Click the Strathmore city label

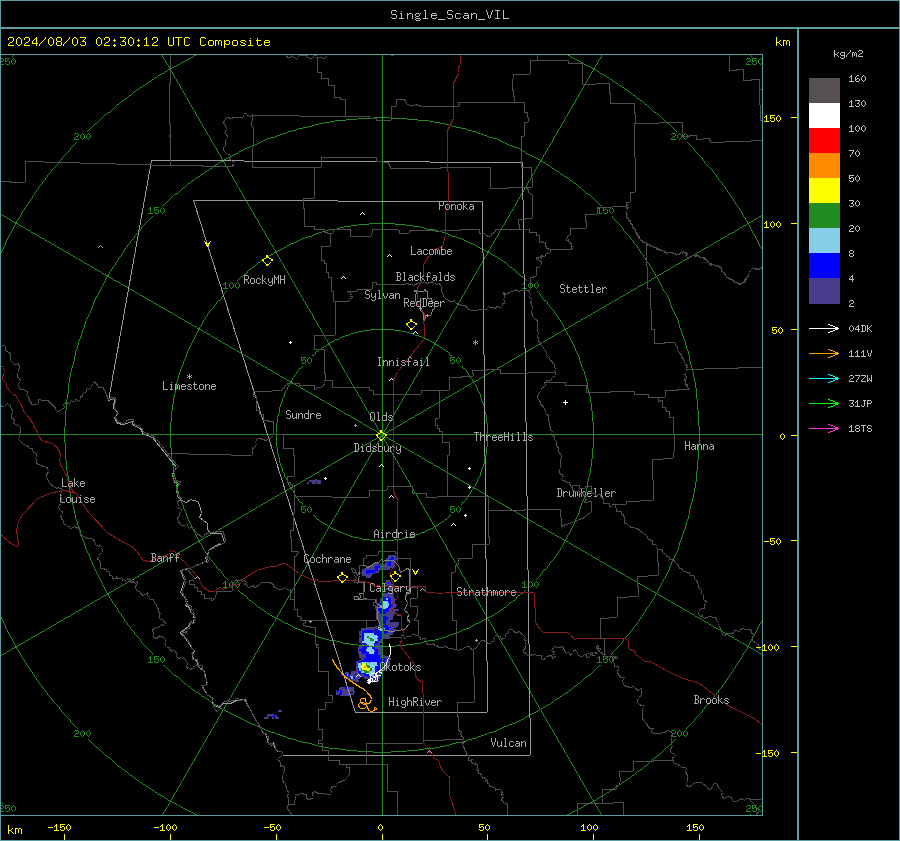tap(486, 592)
